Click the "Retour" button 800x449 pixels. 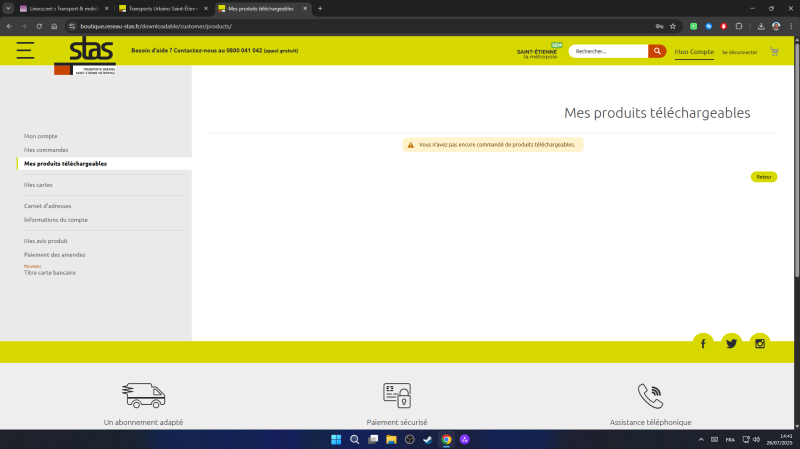[763, 177]
